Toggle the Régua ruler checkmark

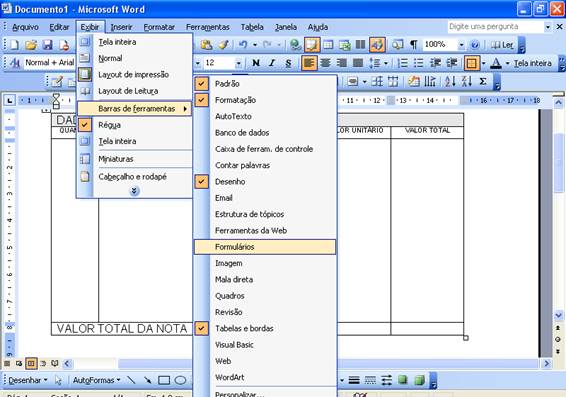click(134, 125)
